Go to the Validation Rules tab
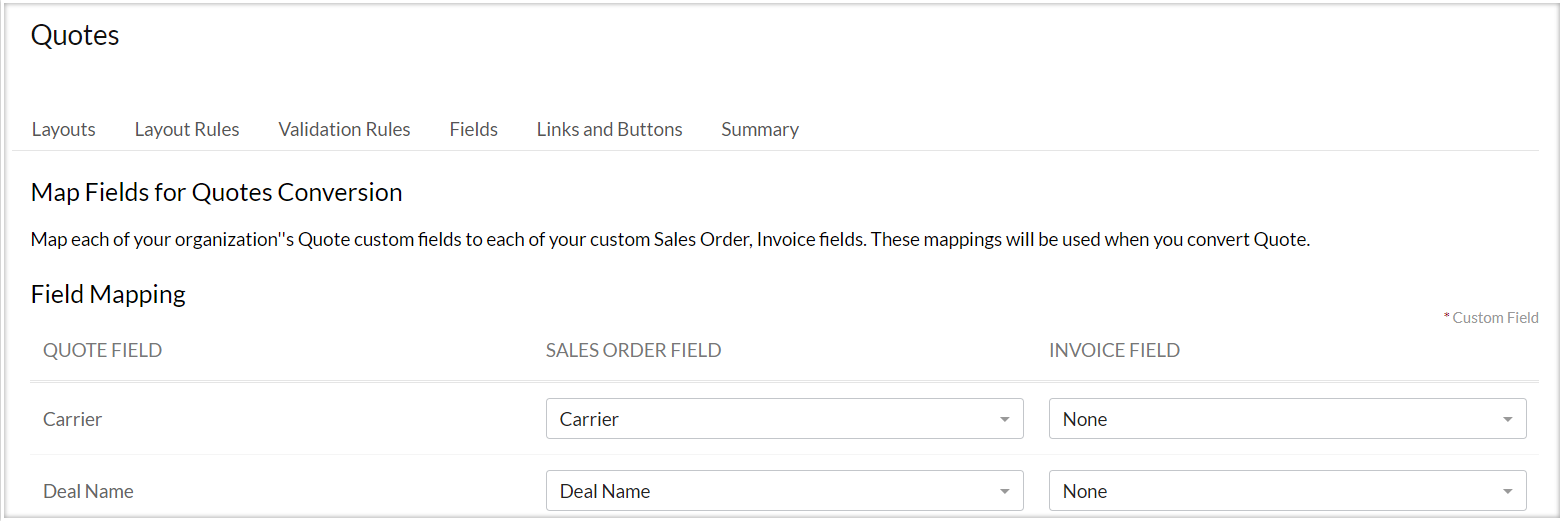Image resolution: width=1563 pixels, height=521 pixels. coord(344,129)
